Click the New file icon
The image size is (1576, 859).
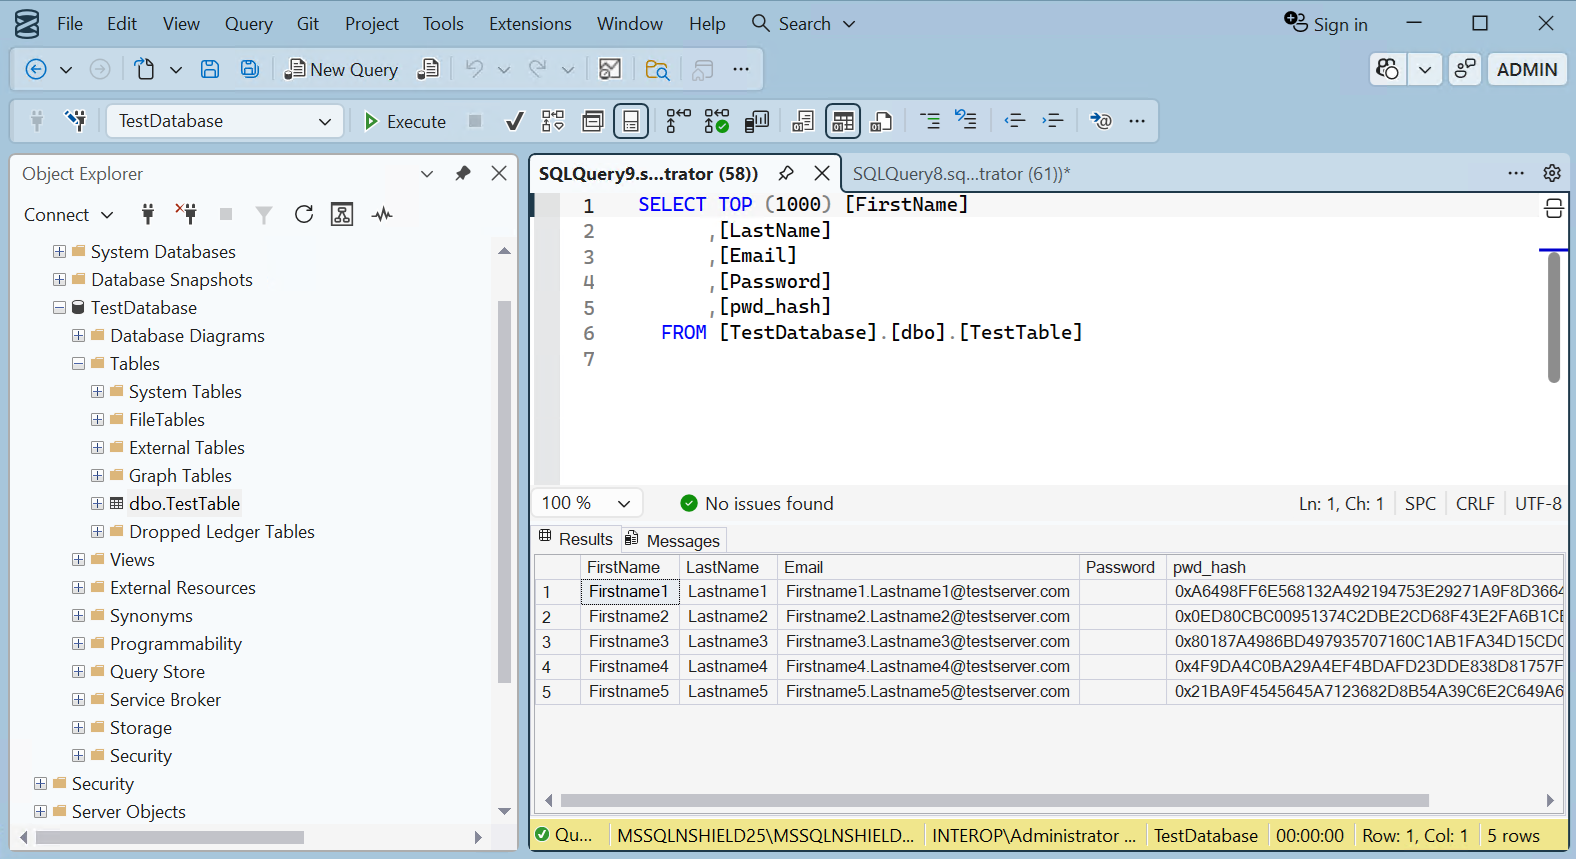coord(145,69)
